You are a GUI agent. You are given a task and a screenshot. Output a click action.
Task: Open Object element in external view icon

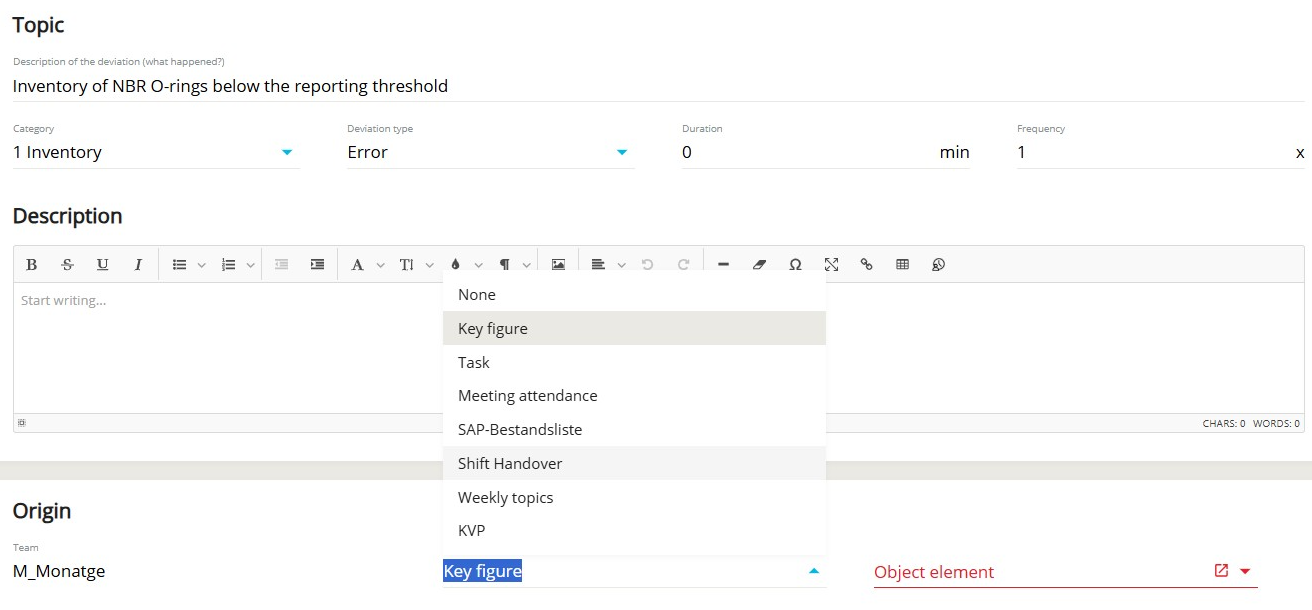[1221, 571]
